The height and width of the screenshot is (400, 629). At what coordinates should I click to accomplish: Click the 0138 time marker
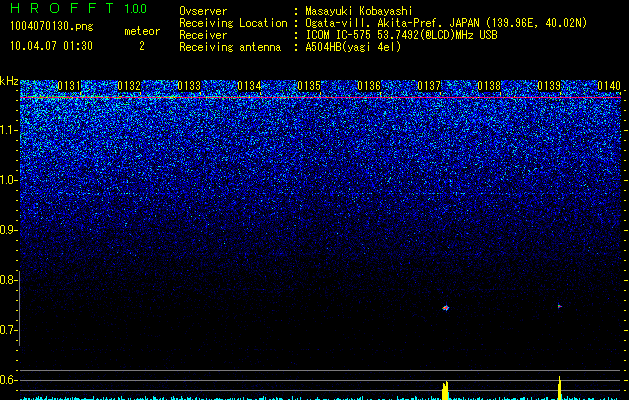(489, 86)
